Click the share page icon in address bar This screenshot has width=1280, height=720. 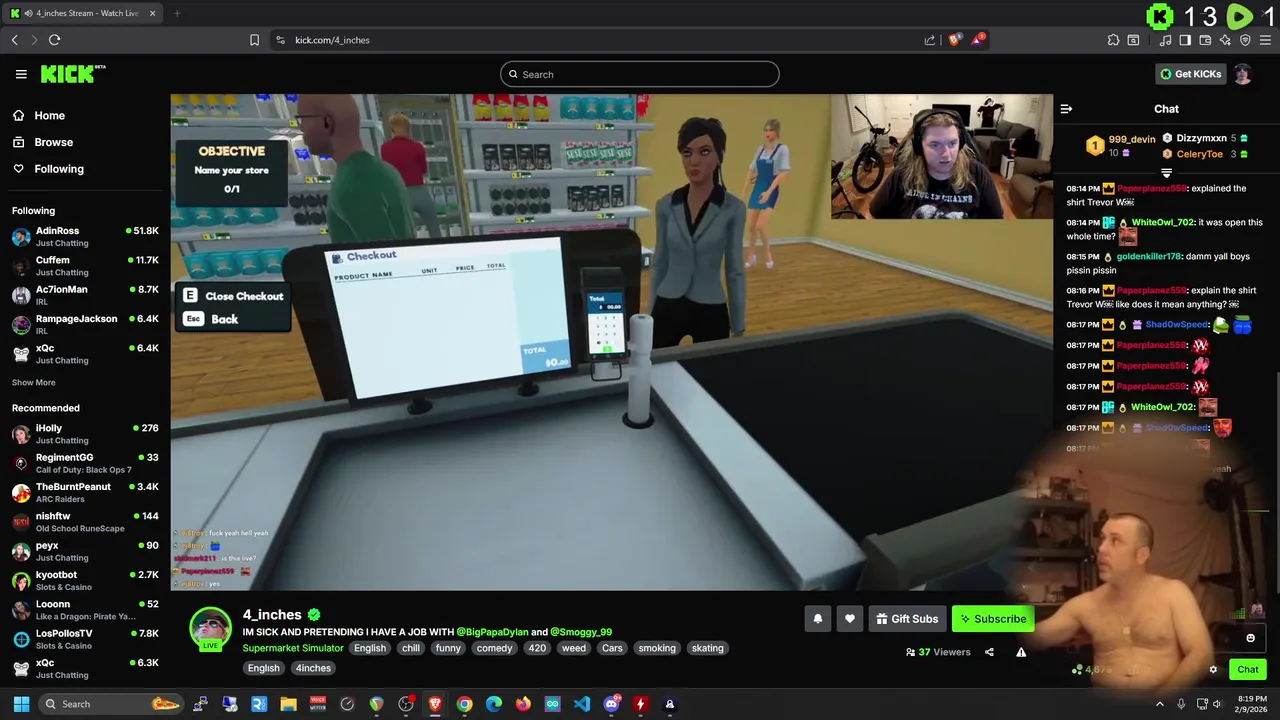930,40
